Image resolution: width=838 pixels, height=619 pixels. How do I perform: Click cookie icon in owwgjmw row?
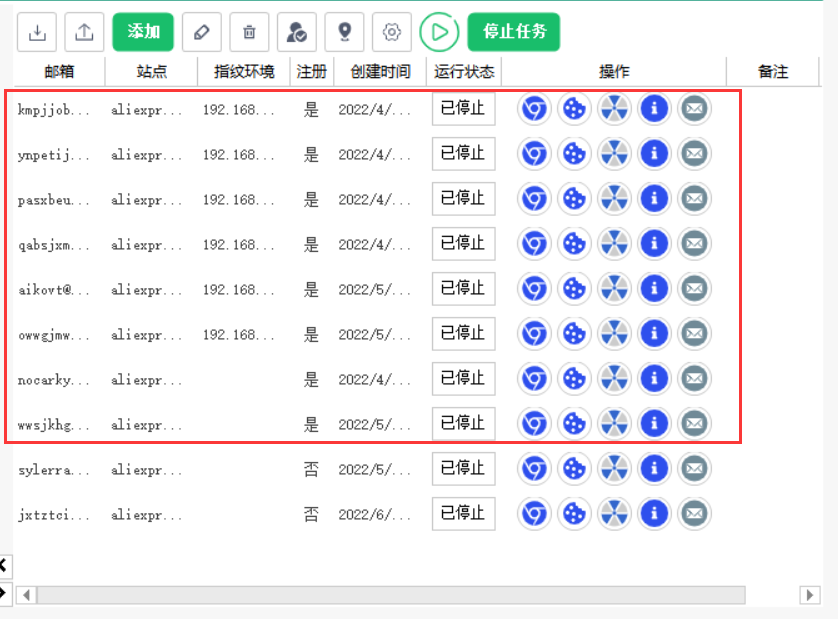click(575, 334)
